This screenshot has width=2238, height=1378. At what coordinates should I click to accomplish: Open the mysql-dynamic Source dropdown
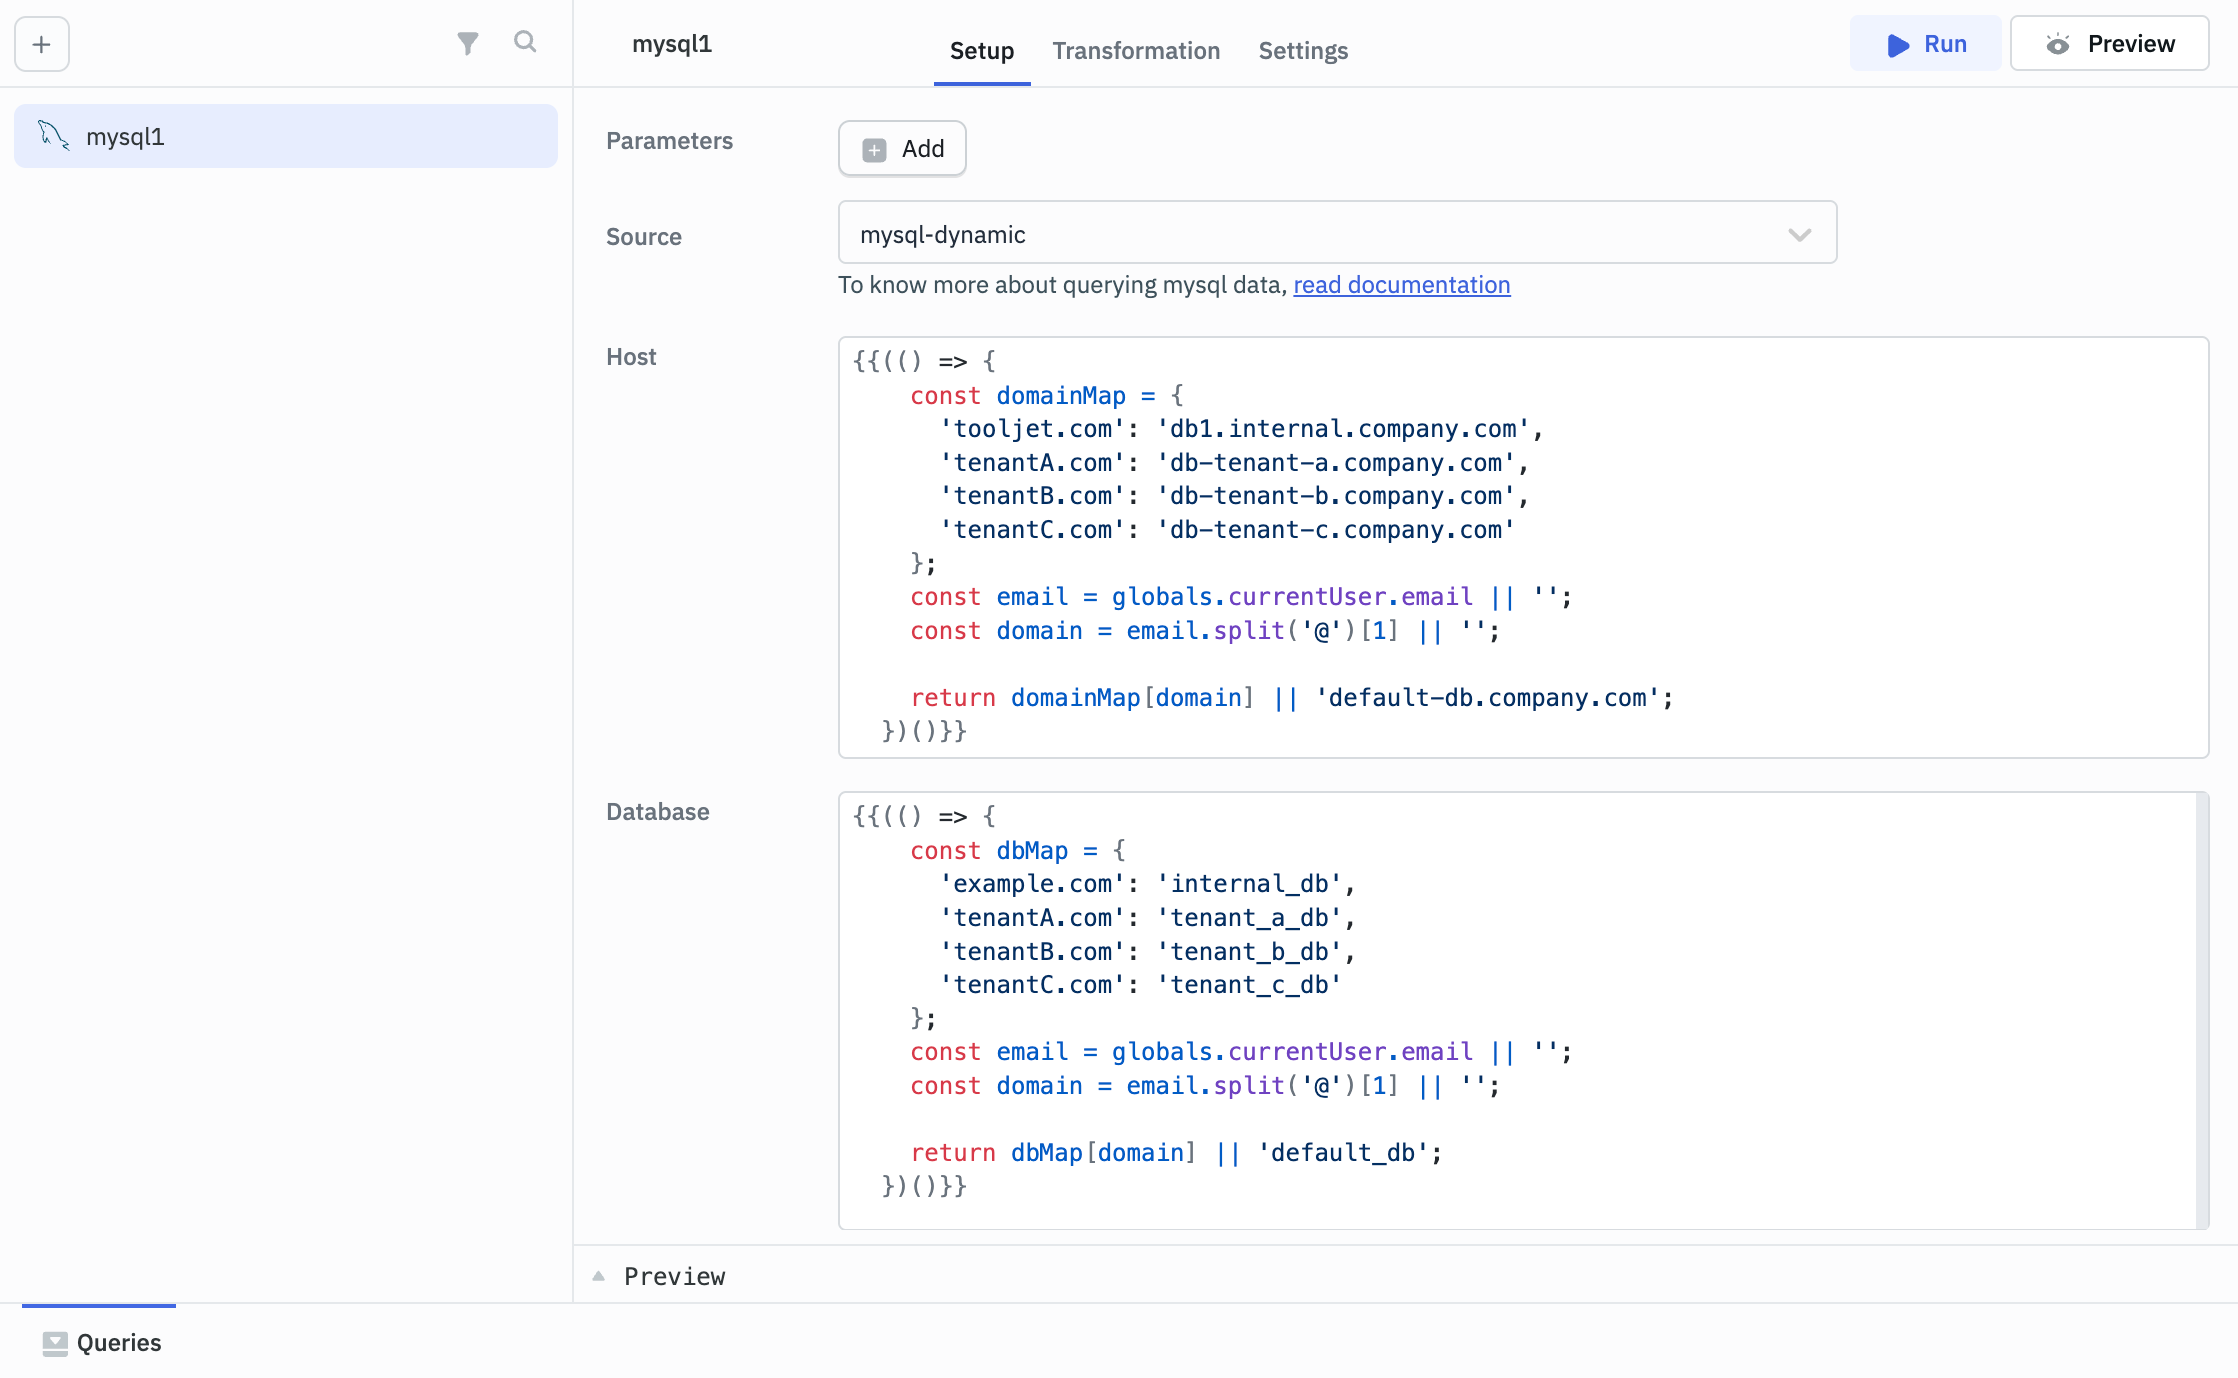(1336, 234)
